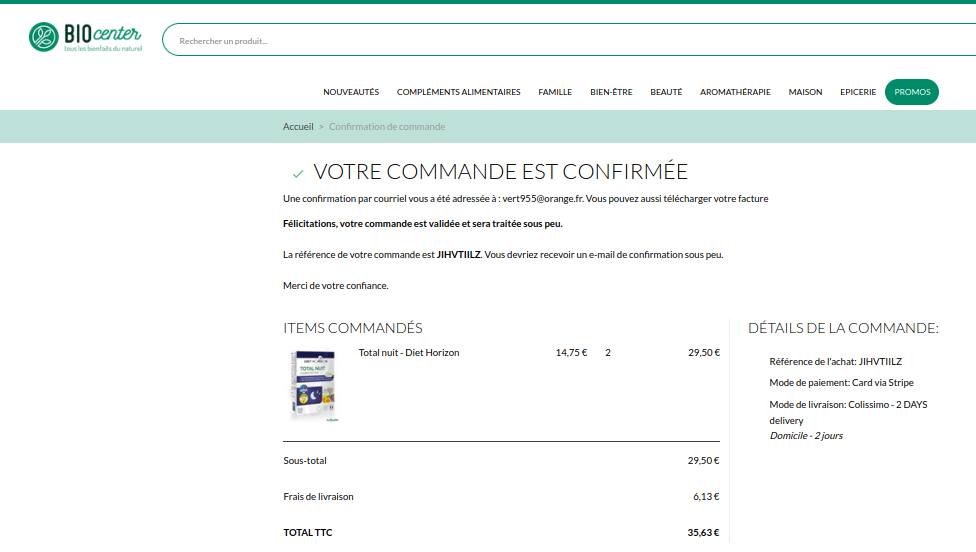Open the Nouveautés menu
Screen dimensions: 976x552
click(351, 92)
